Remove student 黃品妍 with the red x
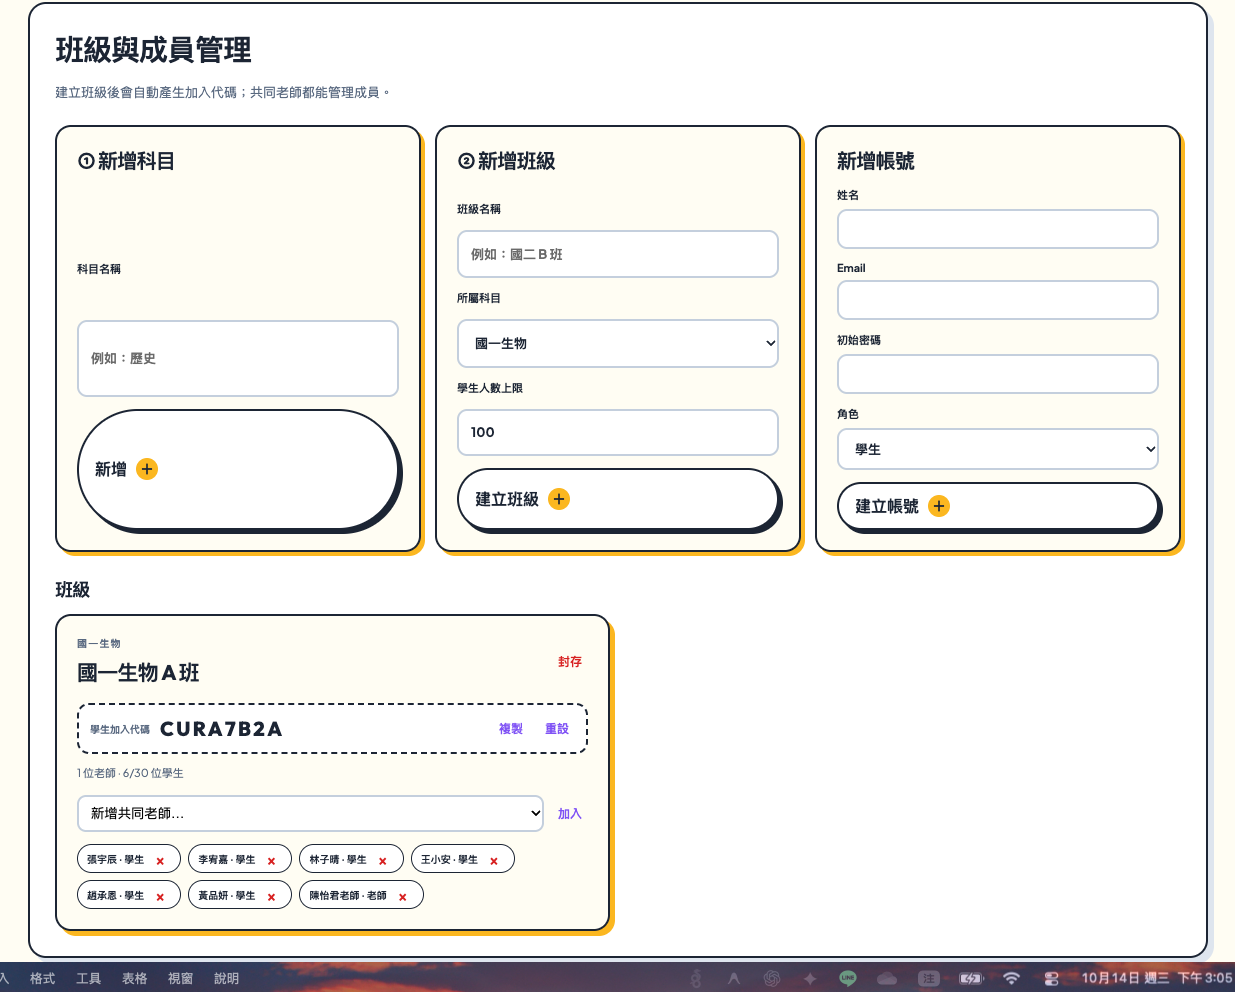This screenshot has height=992, width=1235. tap(271, 897)
